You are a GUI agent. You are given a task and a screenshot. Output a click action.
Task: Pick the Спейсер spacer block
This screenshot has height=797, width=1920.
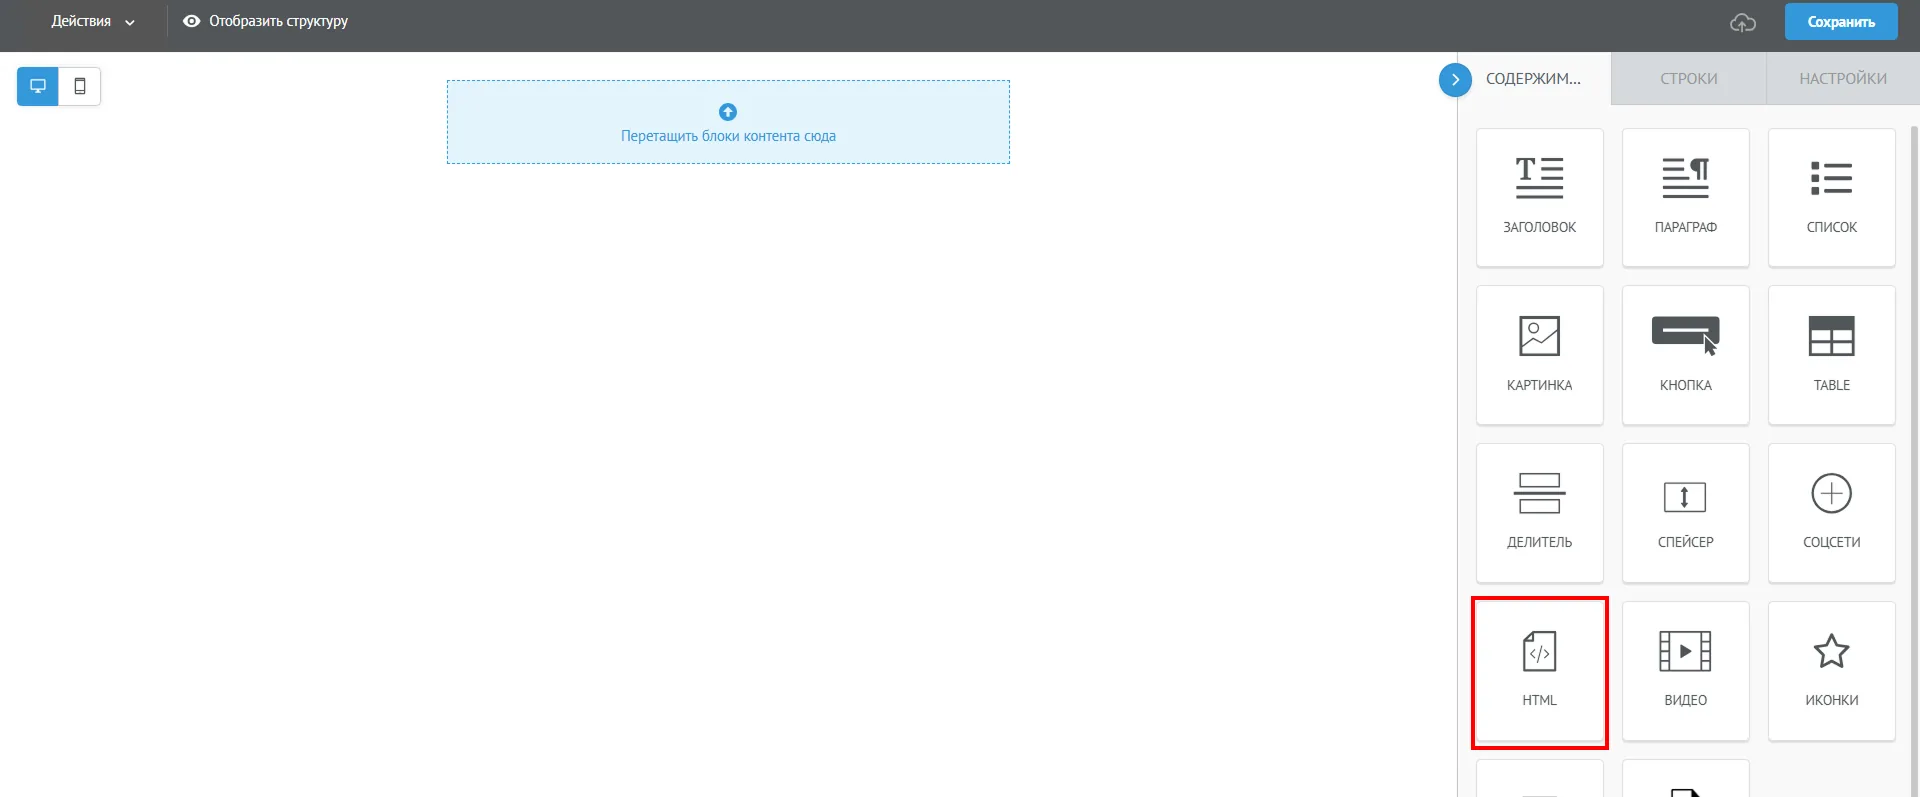(1685, 513)
